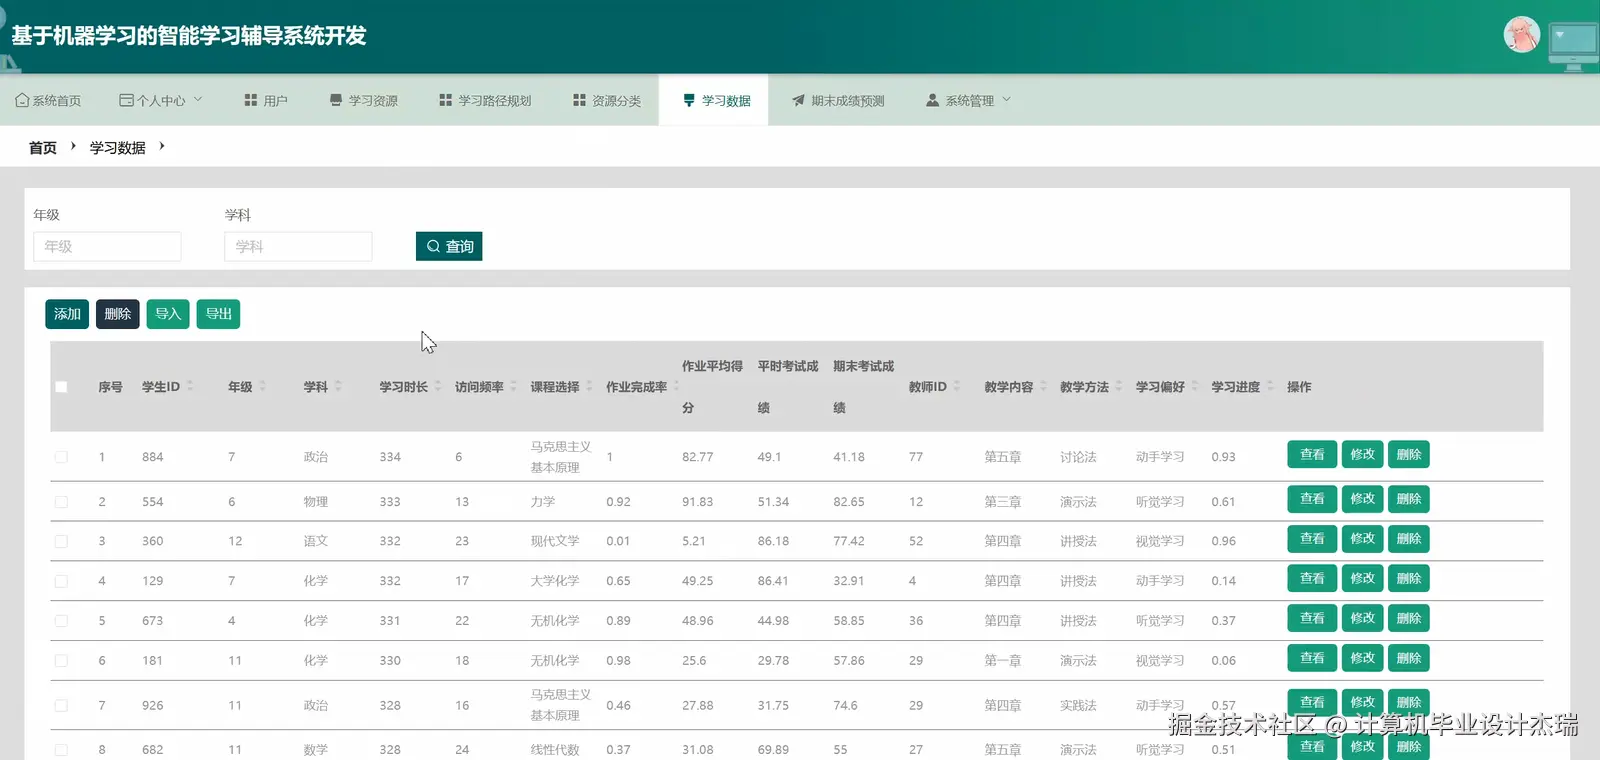Open the 系统首页 home menu item
The image size is (1600, 760).
[48, 100]
